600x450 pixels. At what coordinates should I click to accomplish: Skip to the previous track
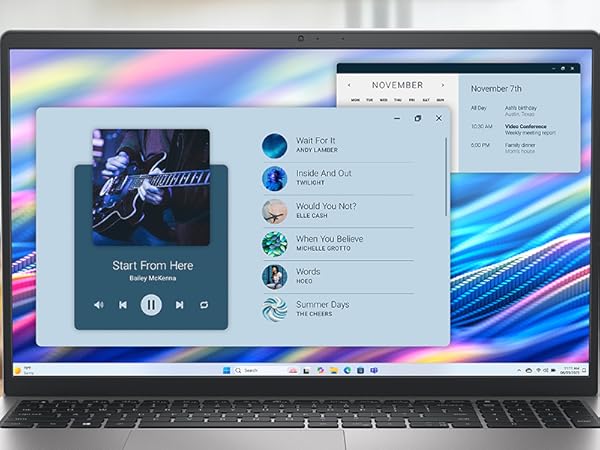click(123, 305)
